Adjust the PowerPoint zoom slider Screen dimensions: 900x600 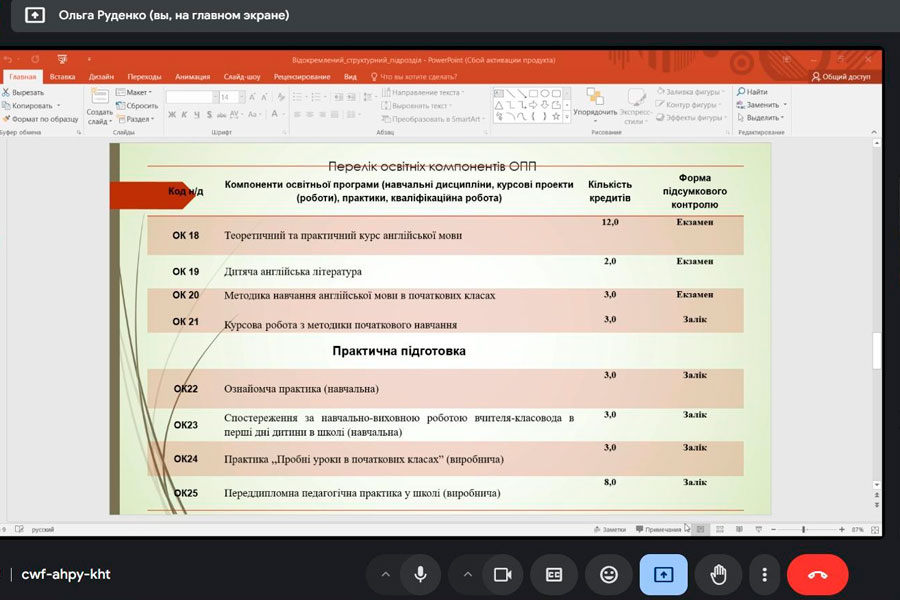[x=804, y=529]
